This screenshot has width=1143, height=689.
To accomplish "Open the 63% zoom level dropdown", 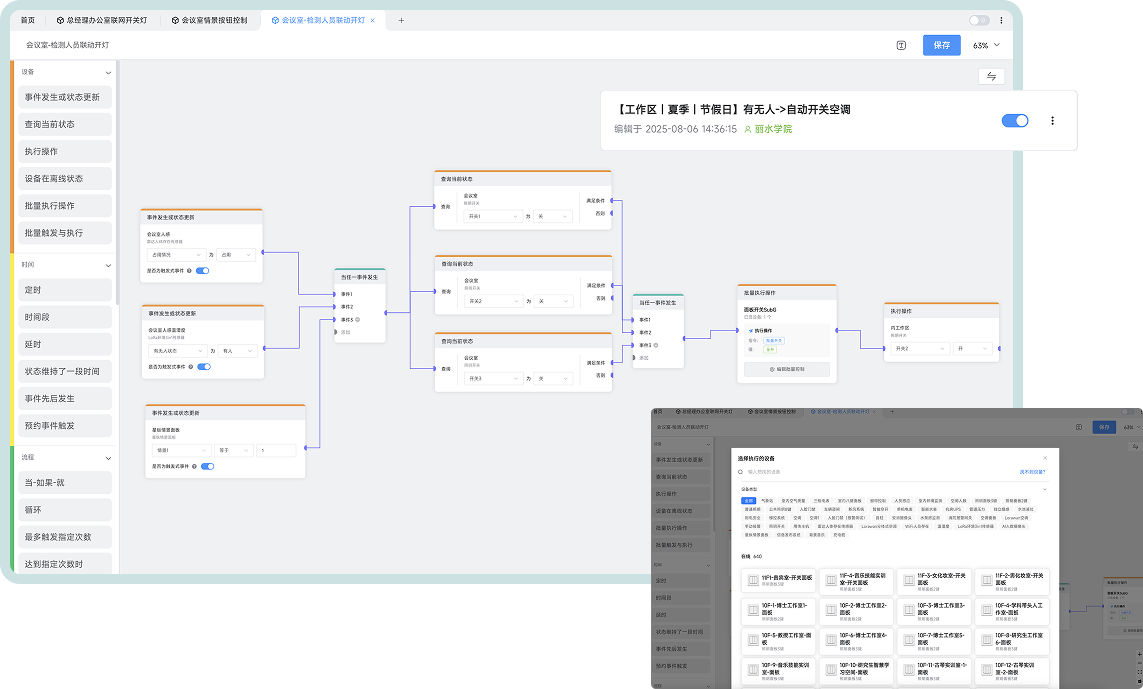I will pos(986,45).
